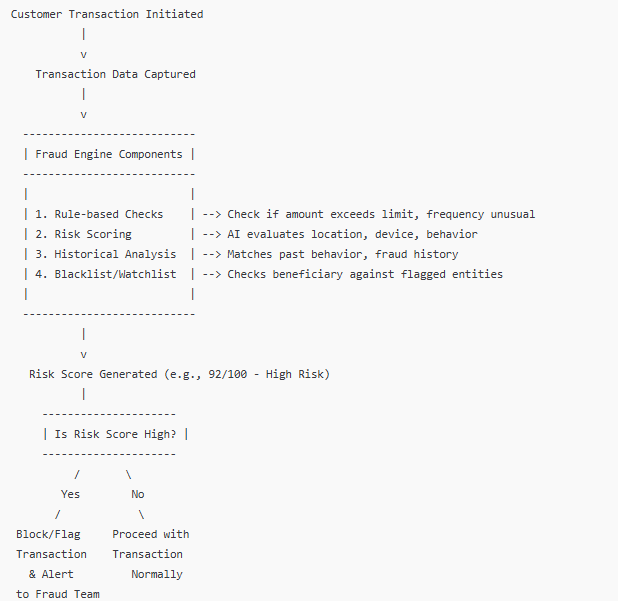Click the 'Block/Flag' outcome text
The height and width of the screenshot is (601, 618).
click(x=48, y=534)
